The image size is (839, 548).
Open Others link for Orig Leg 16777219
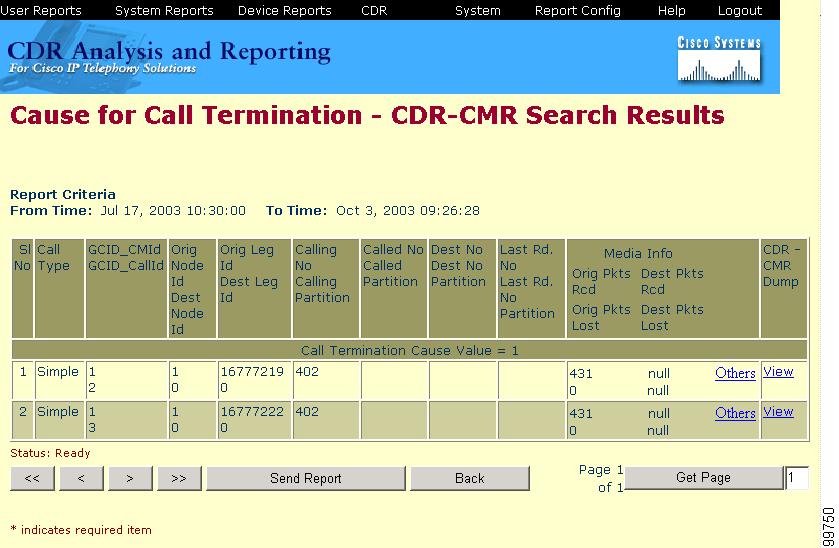[x=735, y=373]
